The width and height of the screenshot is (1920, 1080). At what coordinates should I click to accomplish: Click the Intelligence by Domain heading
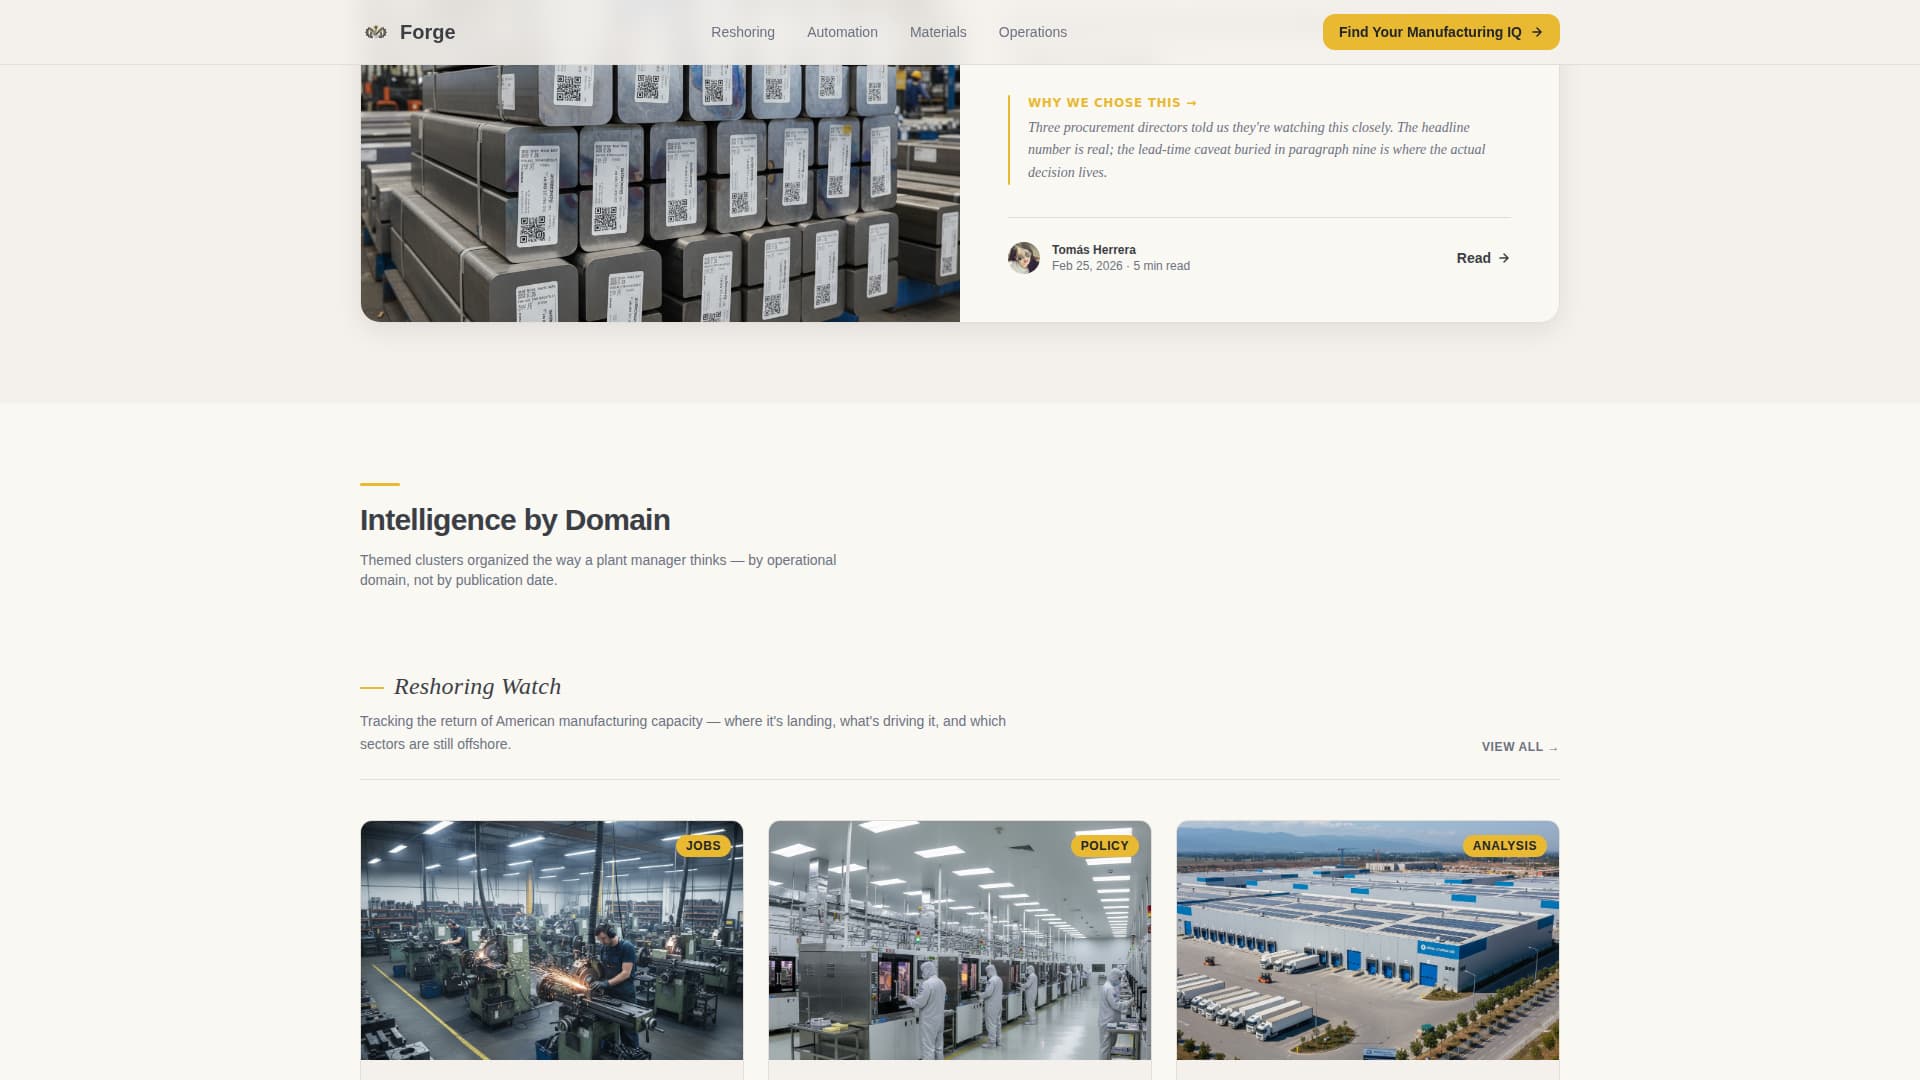(x=515, y=520)
